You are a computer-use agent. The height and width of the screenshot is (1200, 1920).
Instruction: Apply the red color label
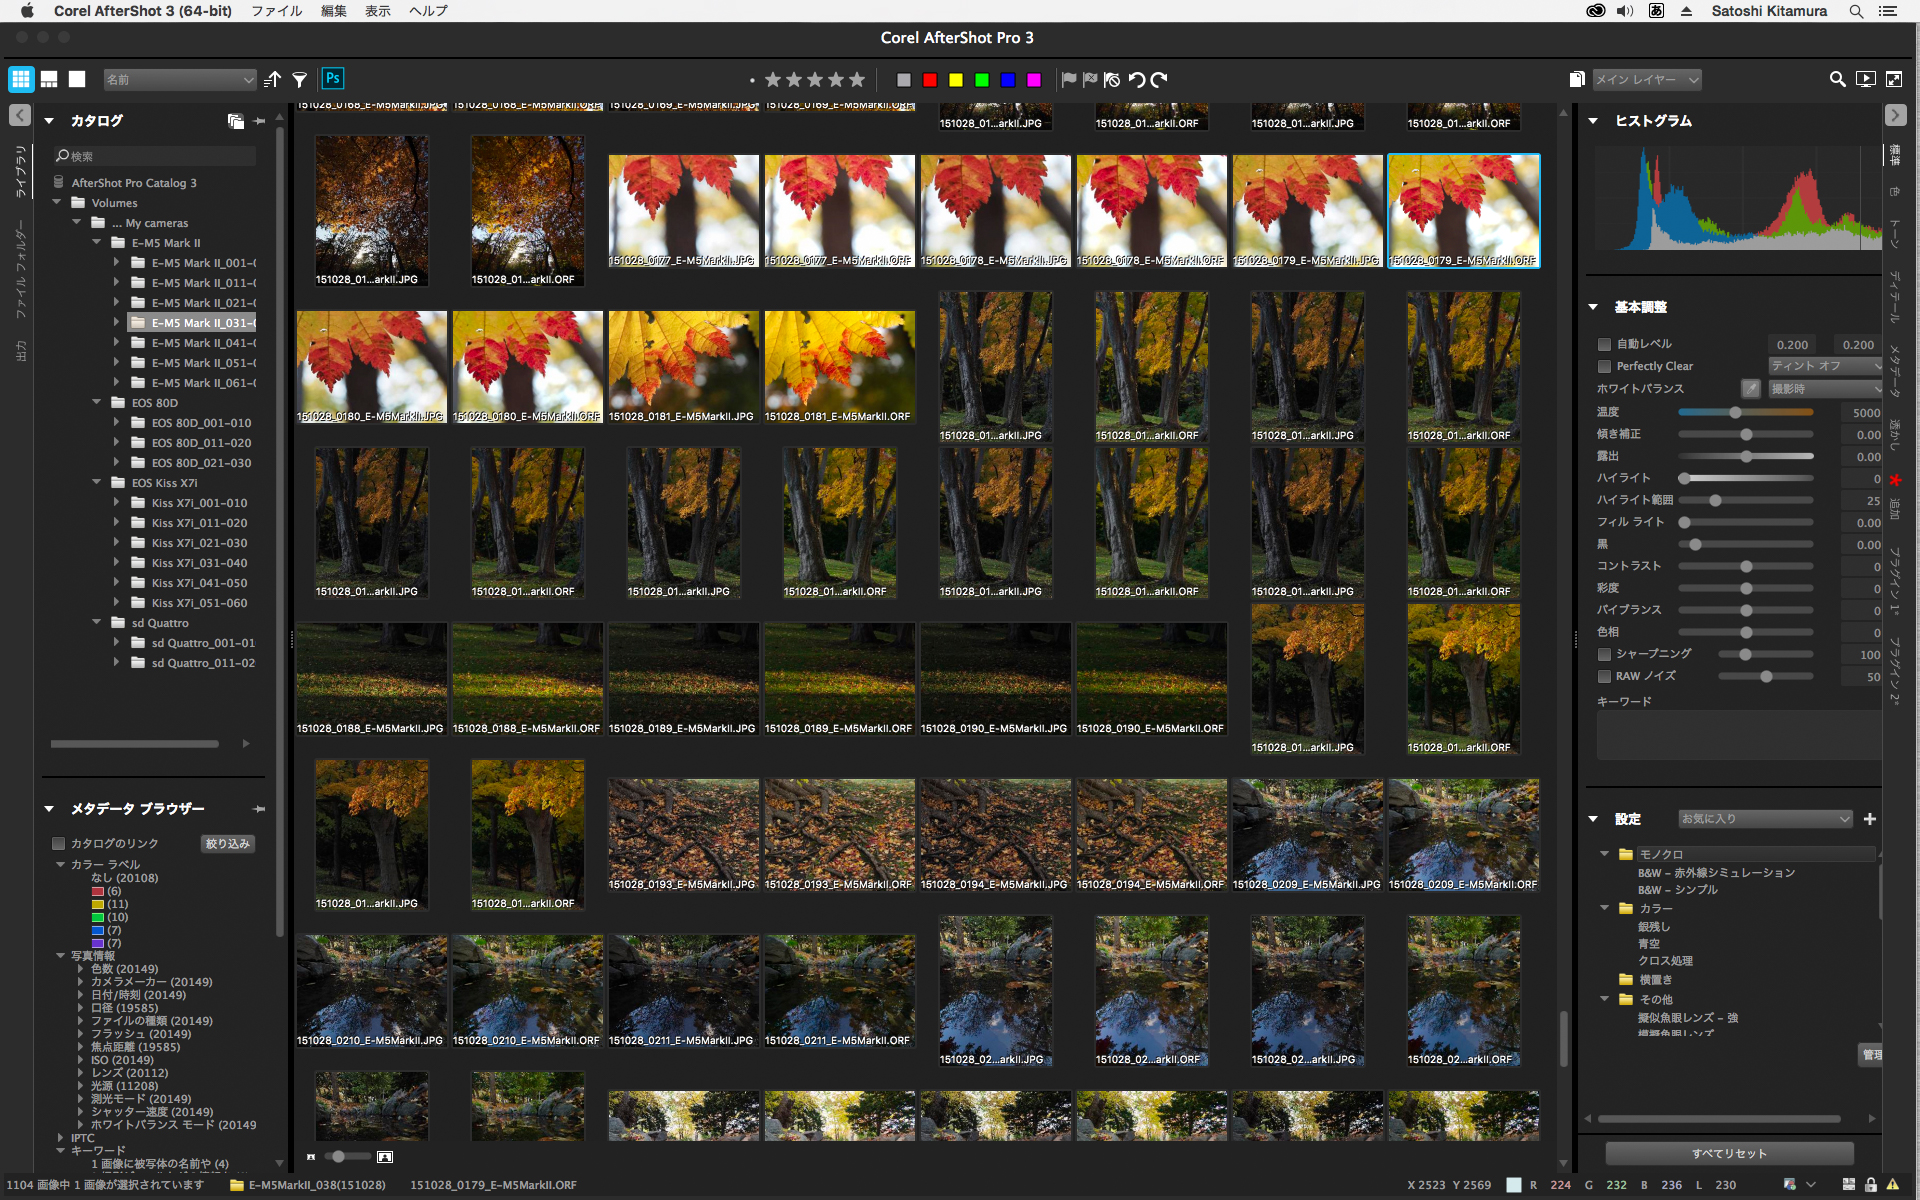tap(930, 80)
